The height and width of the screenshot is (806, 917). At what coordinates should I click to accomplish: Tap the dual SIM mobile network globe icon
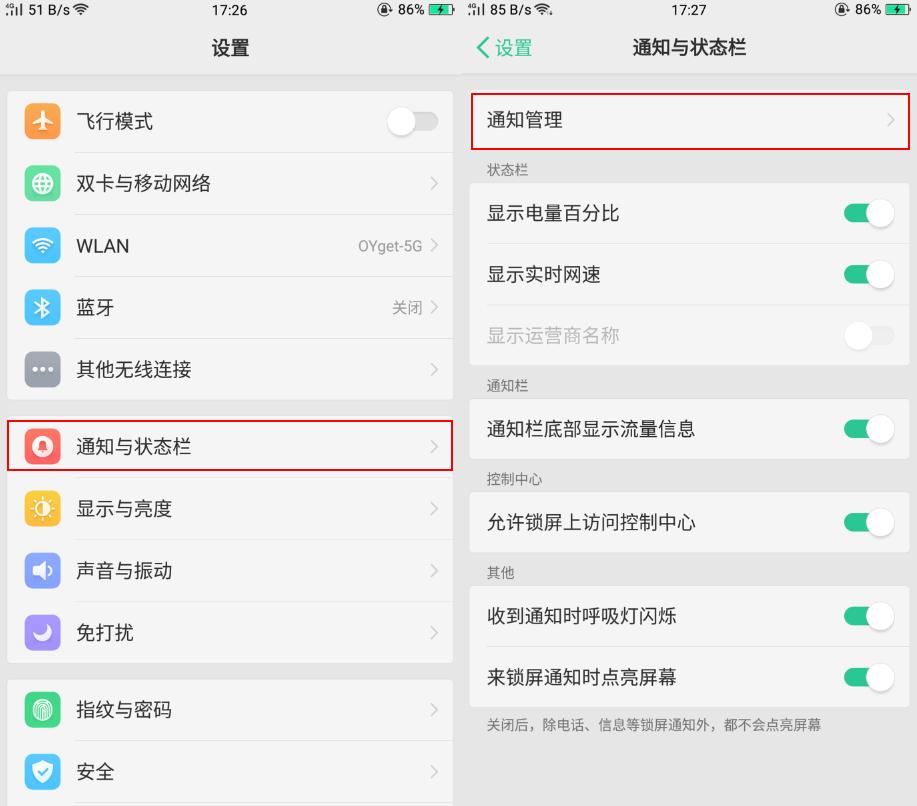[x=42, y=184]
